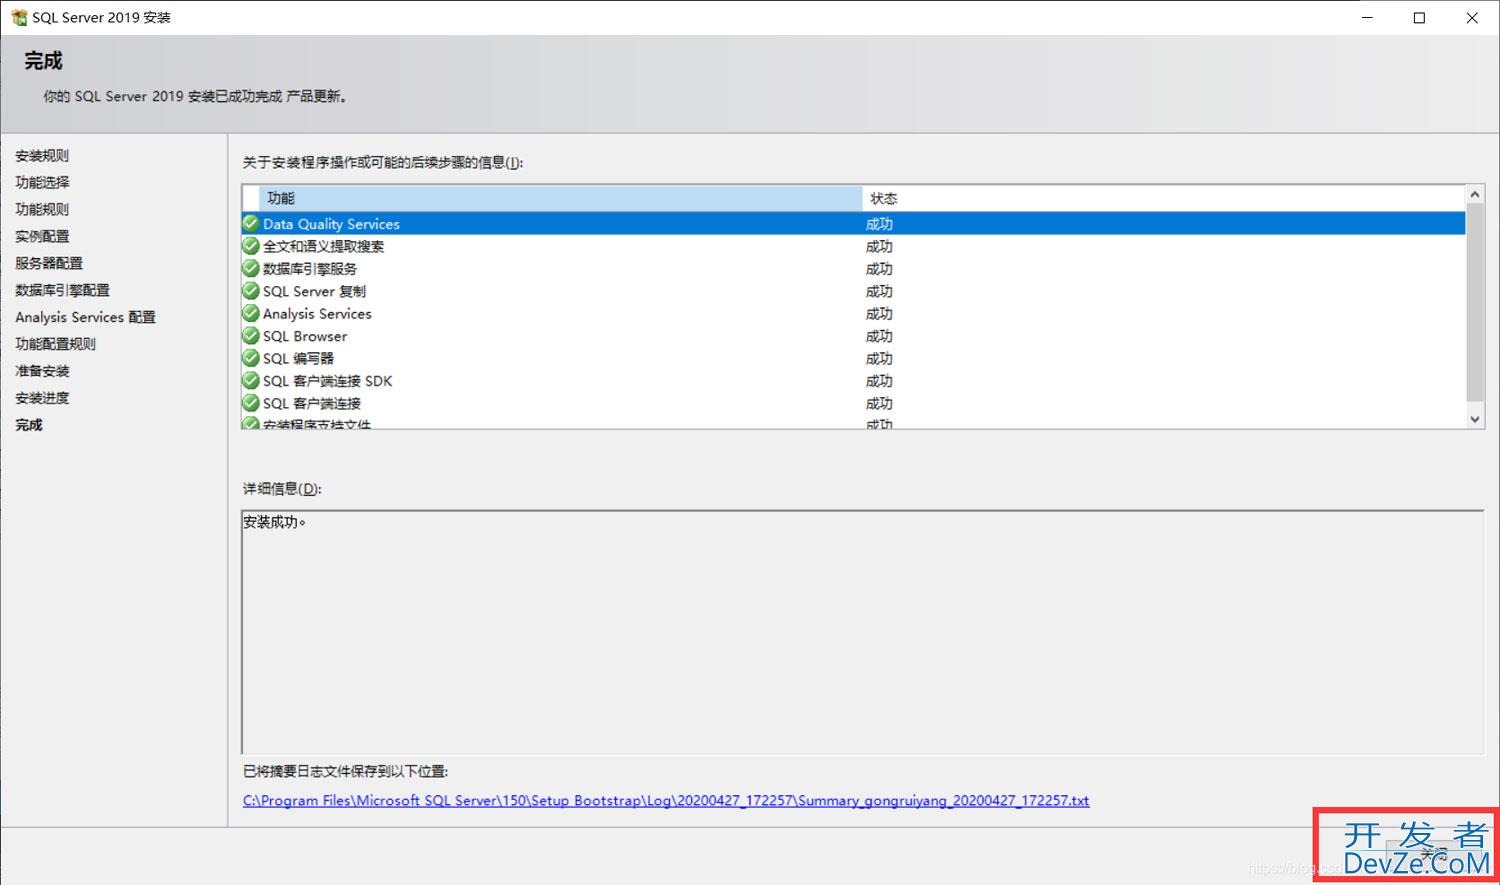
Task: Click the check icon for SQL 客户端连接 SDK
Action: tap(251, 381)
